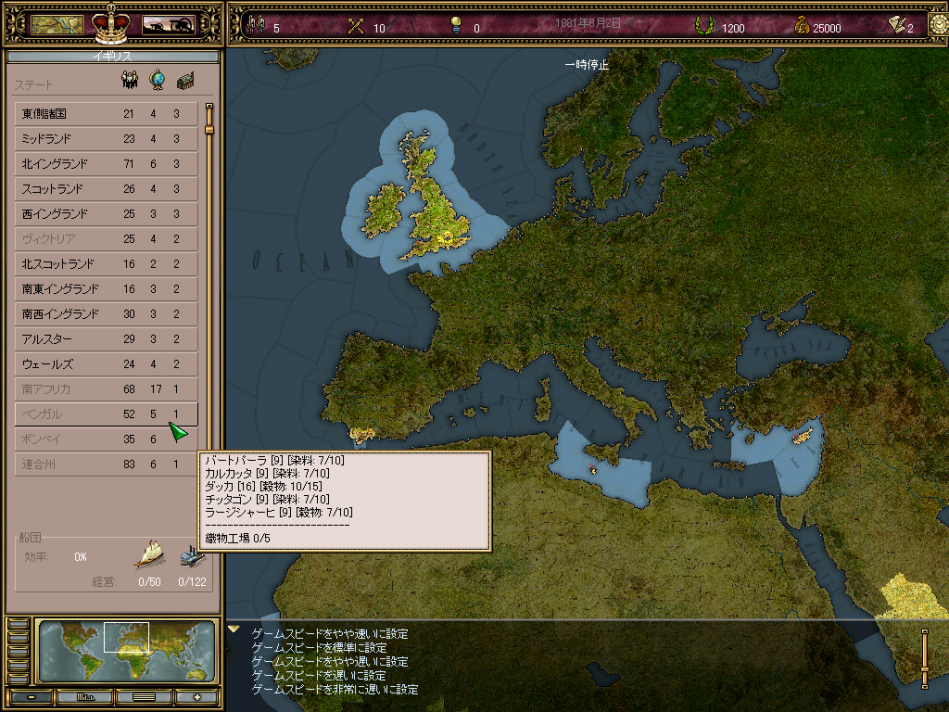Sort states by the globe icon column
949x712 pixels.
click(157, 80)
